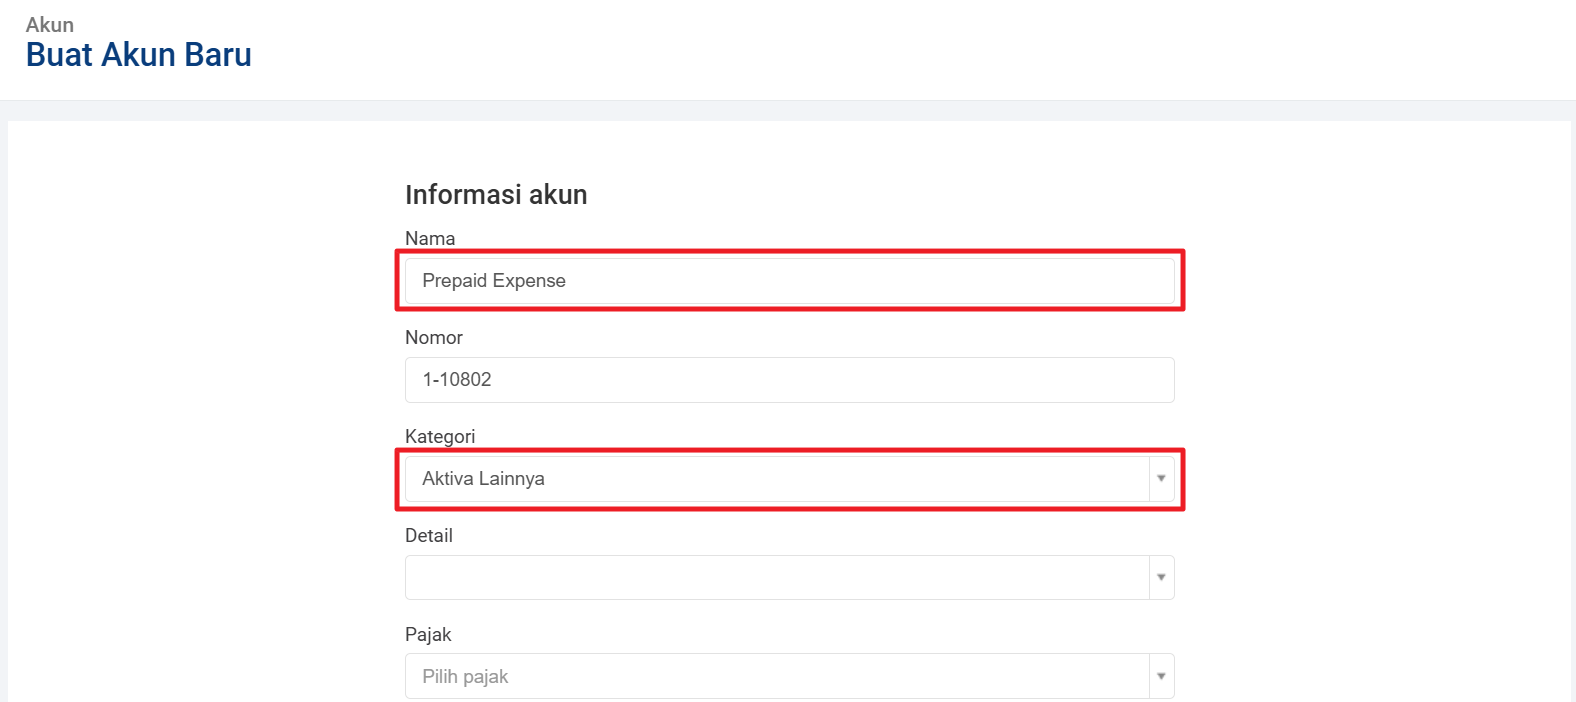Click the Nama field label
Image resolution: width=1576 pixels, height=702 pixels.
point(430,238)
